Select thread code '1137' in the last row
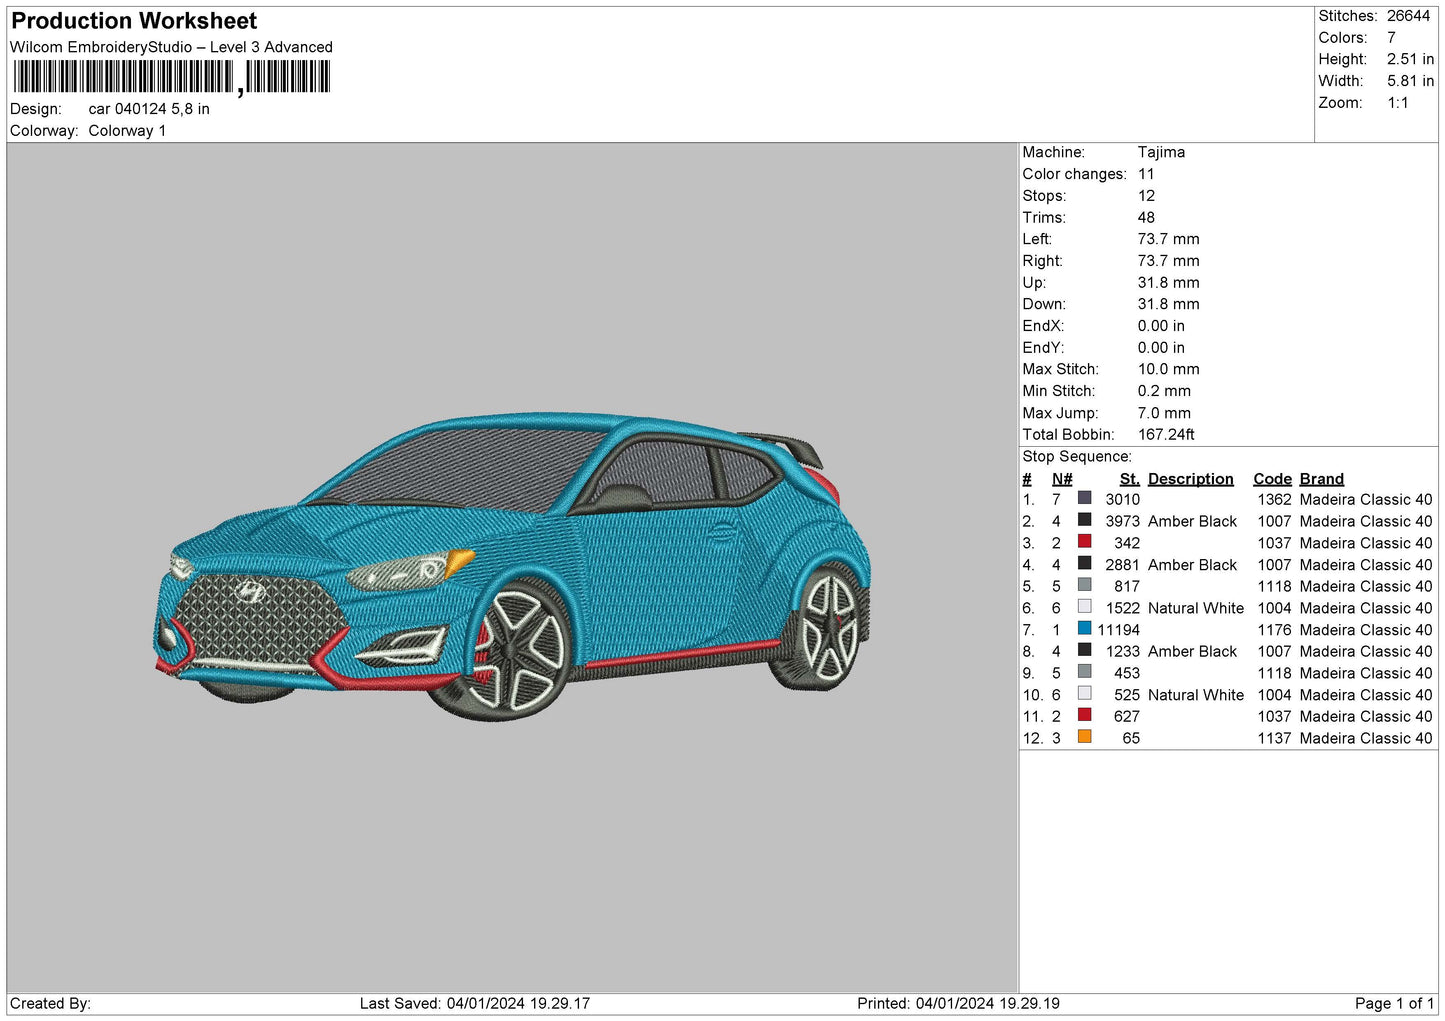1445x1021 pixels. [x=1275, y=739]
